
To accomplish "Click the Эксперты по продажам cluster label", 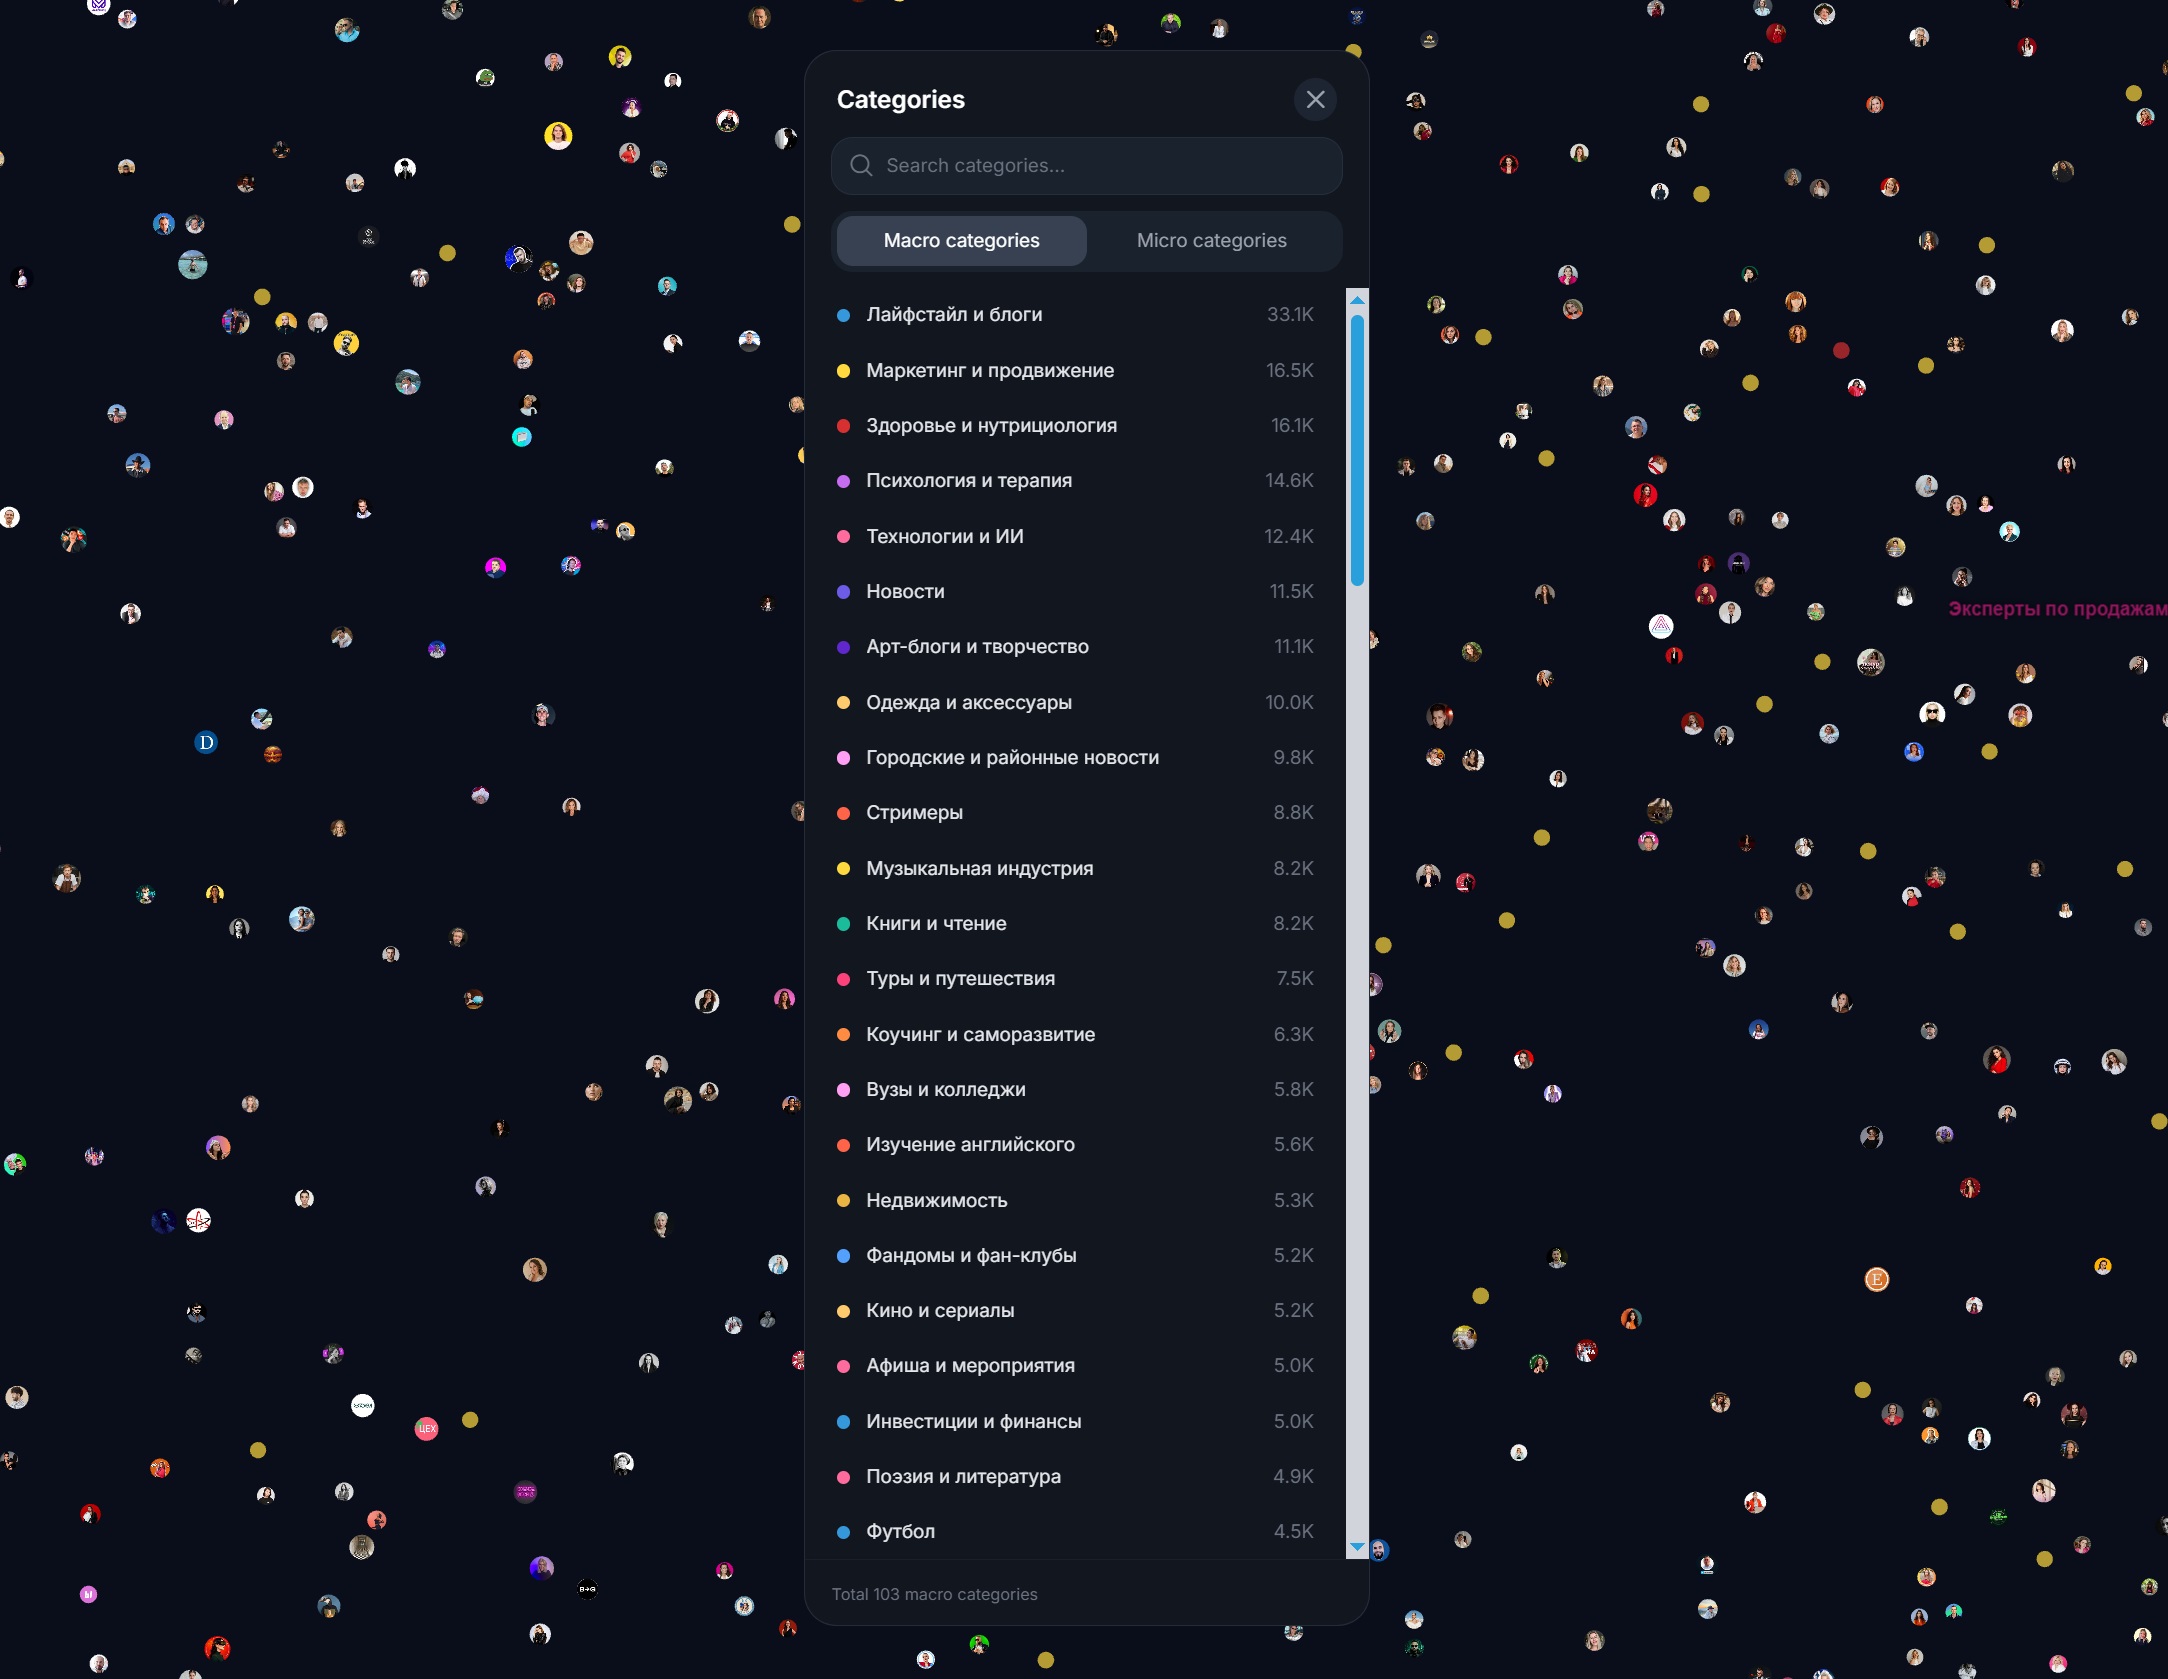I will pyautogui.click(x=2057, y=609).
